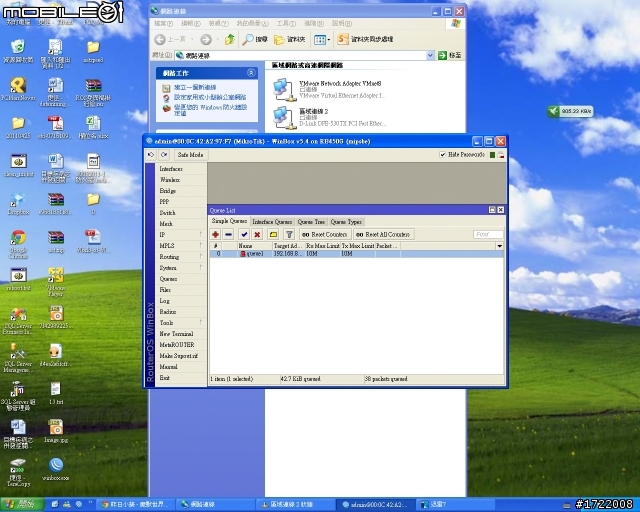This screenshot has width=640, height=512.
Task: Toggle the Hide Passwords checkbox
Action: pyautogui.click(x=442, y=155)
